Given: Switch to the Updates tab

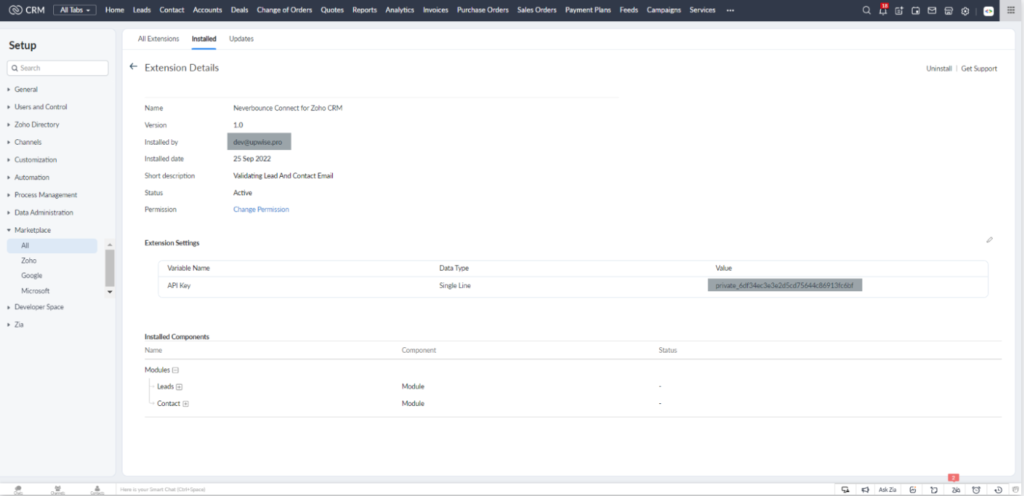Looking at the screenshot, I should tap(241, 39).
